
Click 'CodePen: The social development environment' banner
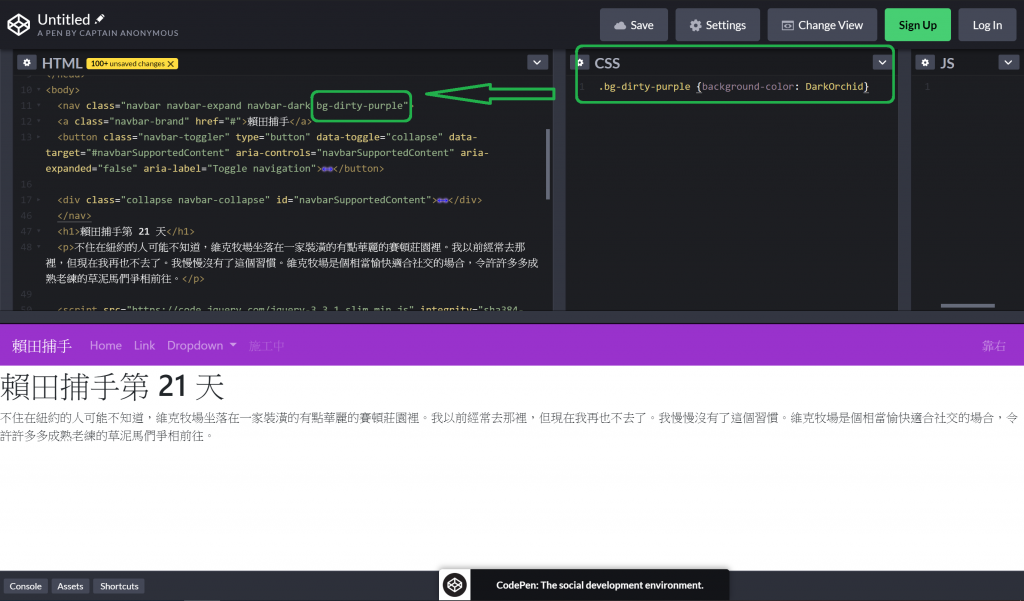tap(600, 585)
